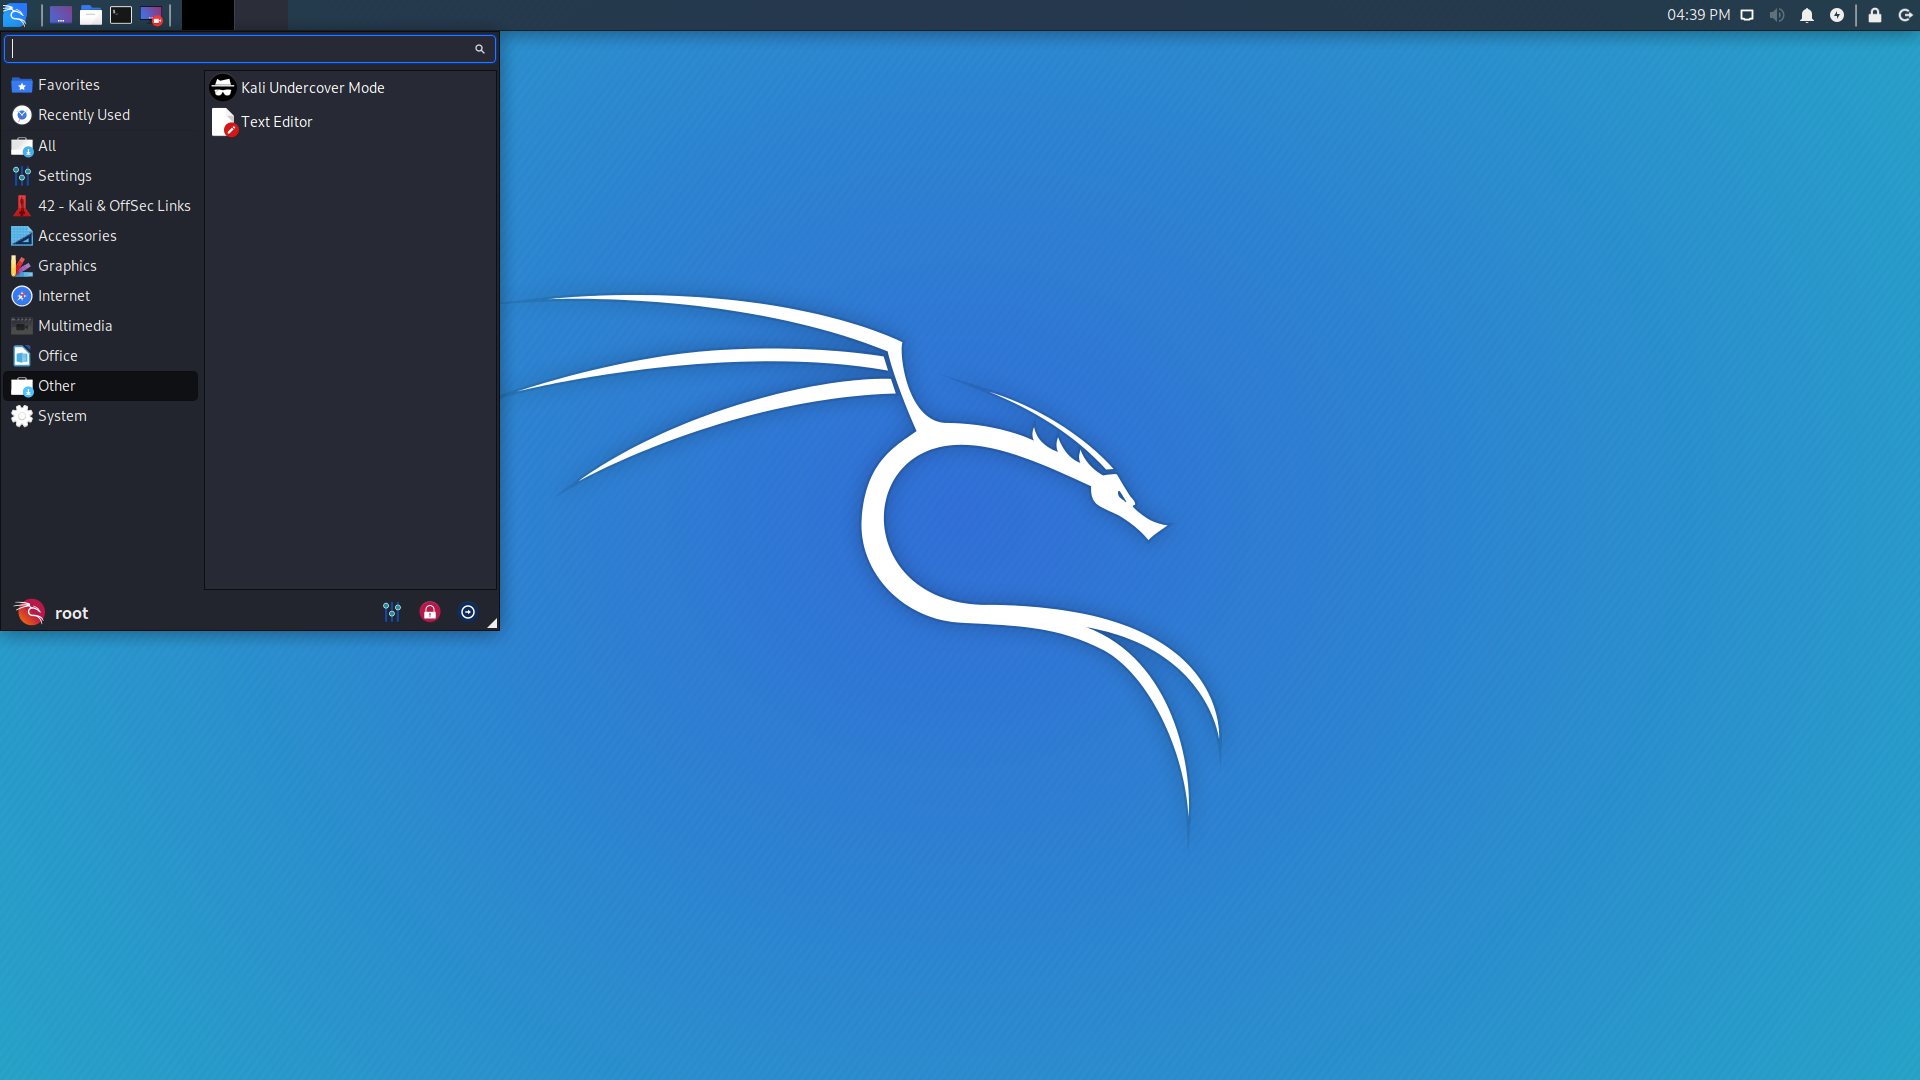Viewport: 1920px width, 1080px height.
Task: Grab the menu resize grip at bottom corner
Action: [492, 623]
